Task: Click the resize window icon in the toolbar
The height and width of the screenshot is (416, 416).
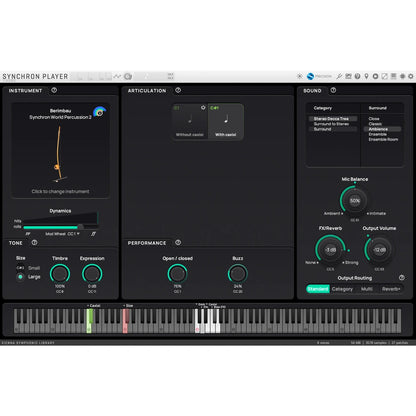Action: pos(384,76)
